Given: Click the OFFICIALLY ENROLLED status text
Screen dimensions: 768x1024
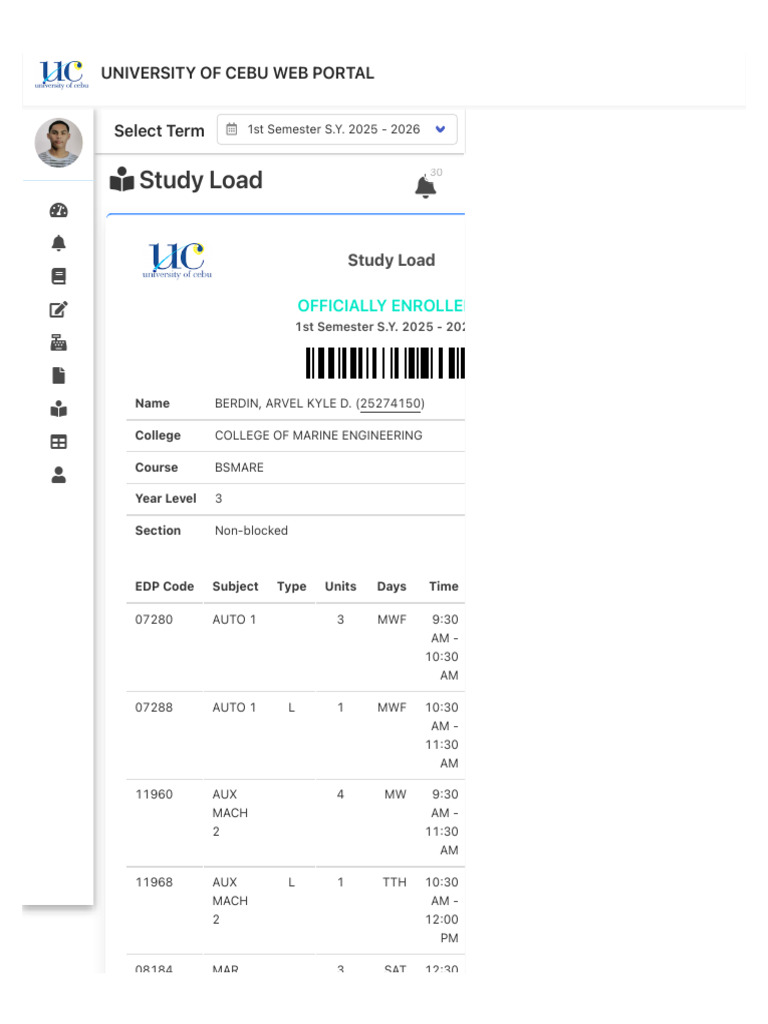Looking at the screenshot, I should coord(381,306).
